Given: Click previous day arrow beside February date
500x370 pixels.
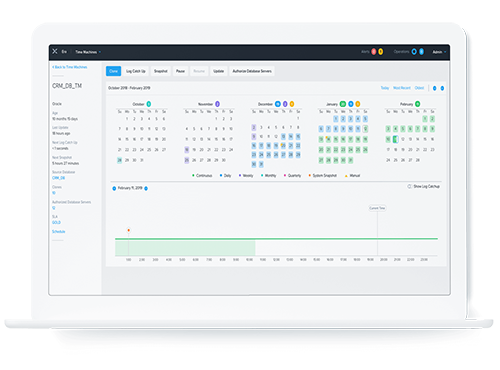Looking at the screenshot, I should pyautogui.click(x=114, y=188).
